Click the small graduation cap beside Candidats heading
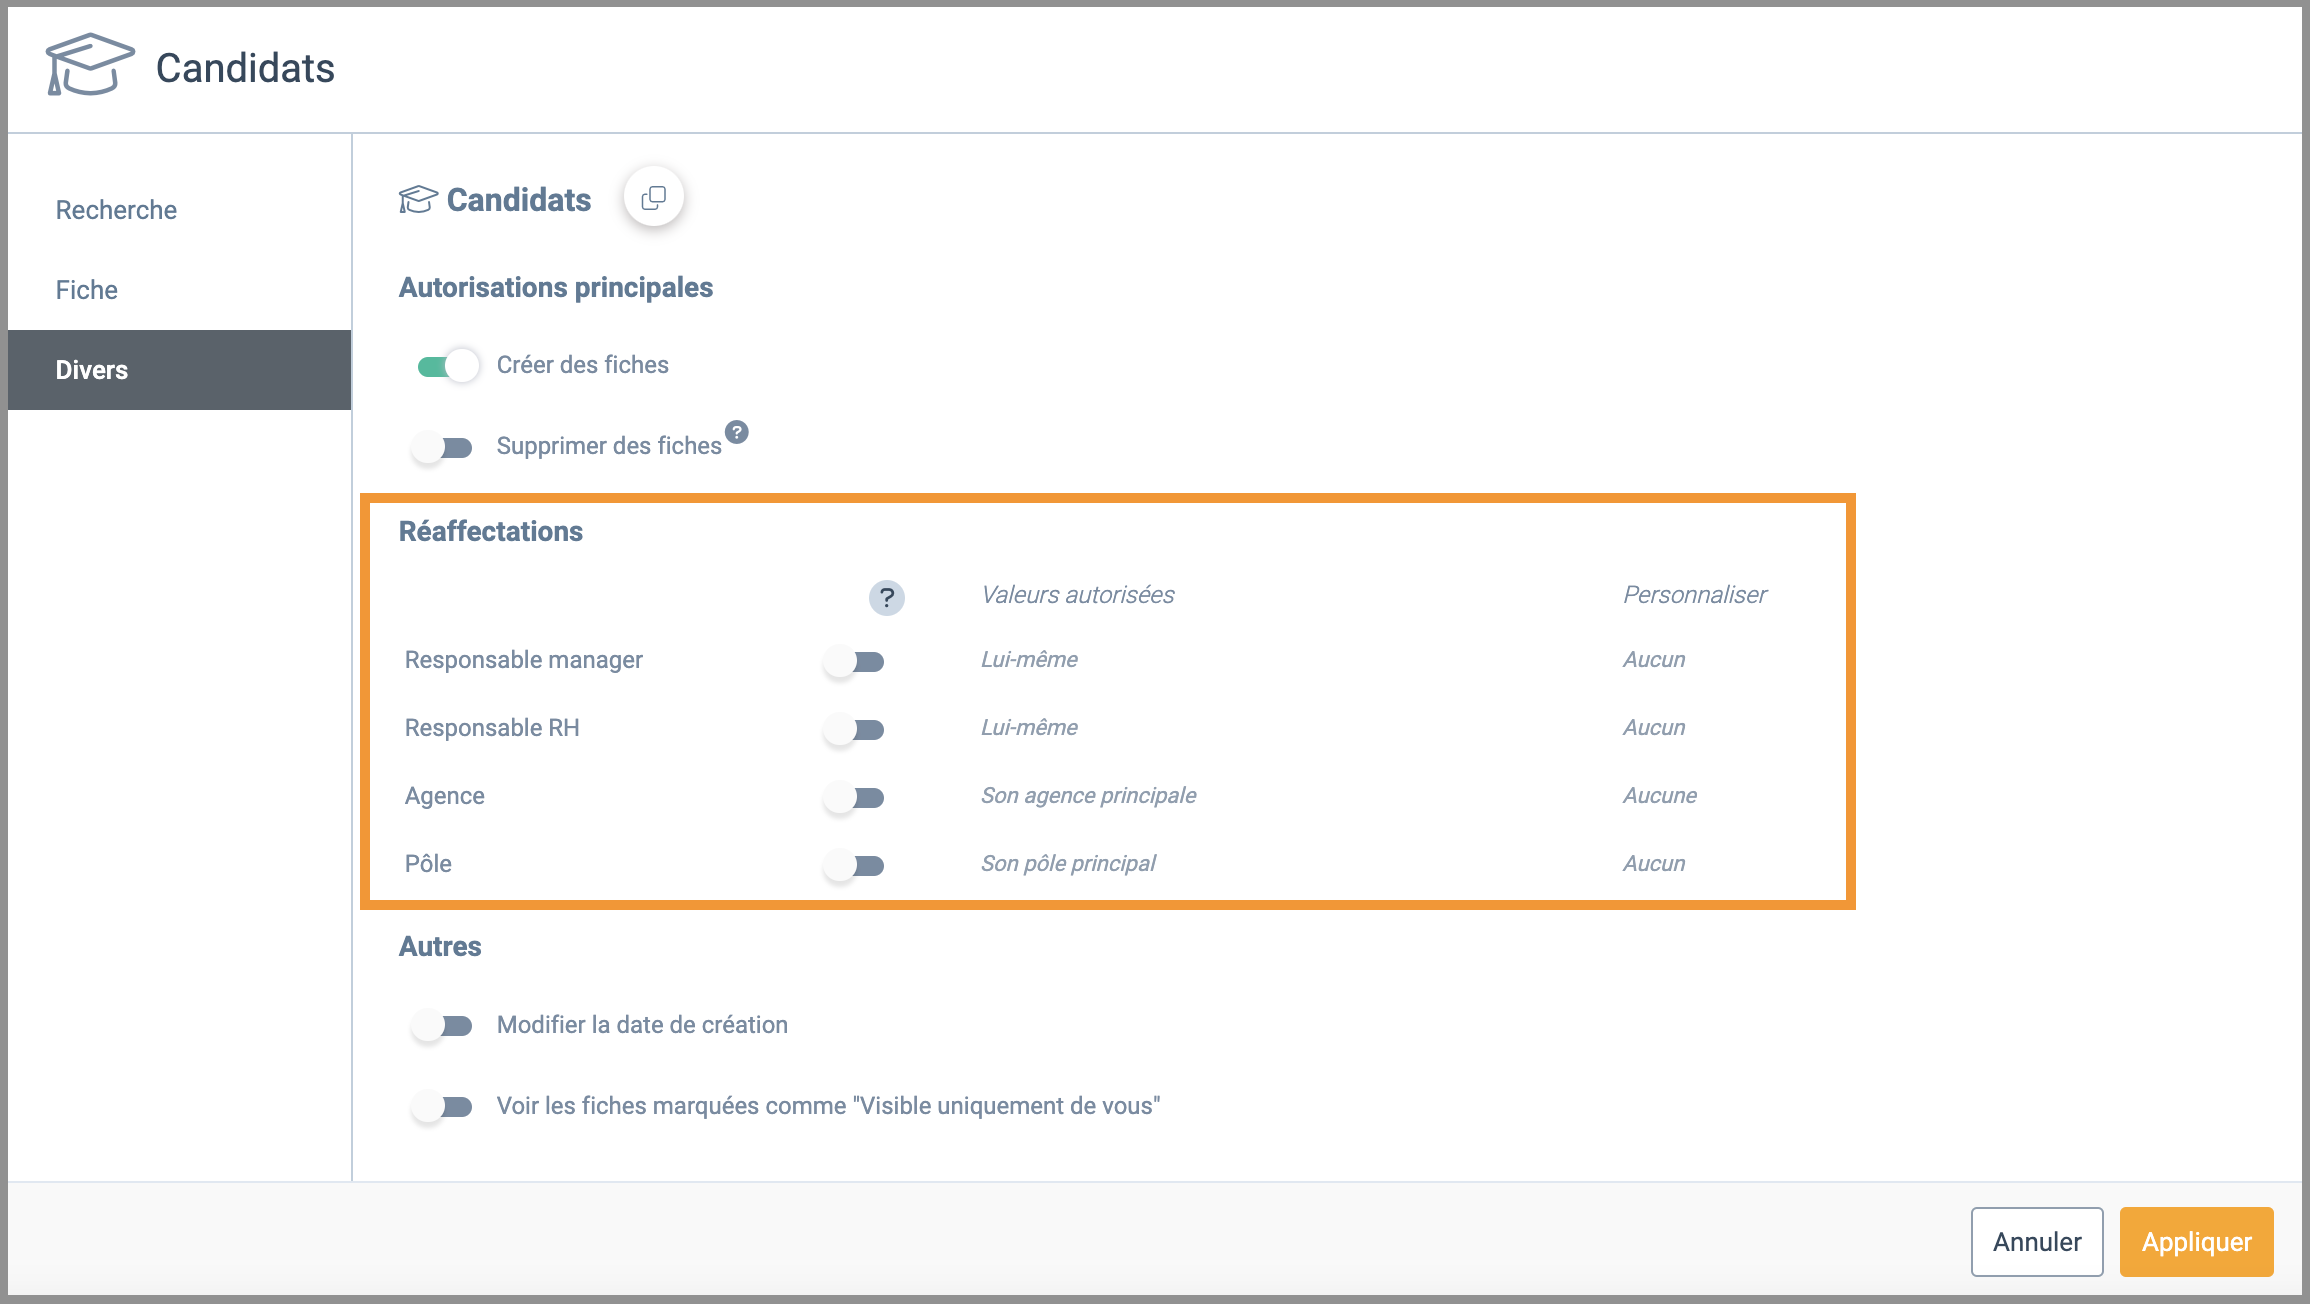The width and height of the screenshot is (2310, 1304). (418, 199)
